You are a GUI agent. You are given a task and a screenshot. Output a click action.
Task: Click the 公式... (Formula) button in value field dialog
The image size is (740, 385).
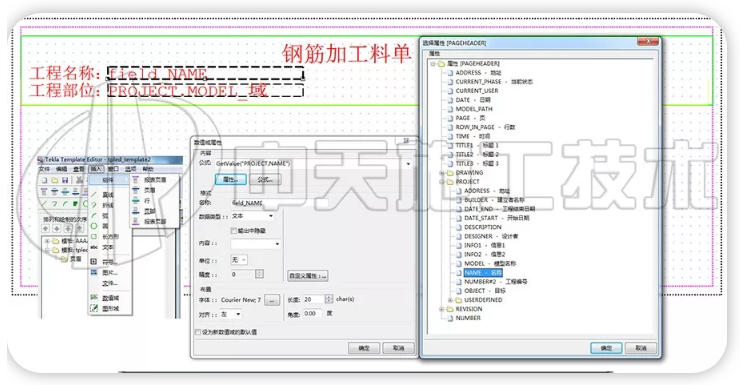coord(264,180)
